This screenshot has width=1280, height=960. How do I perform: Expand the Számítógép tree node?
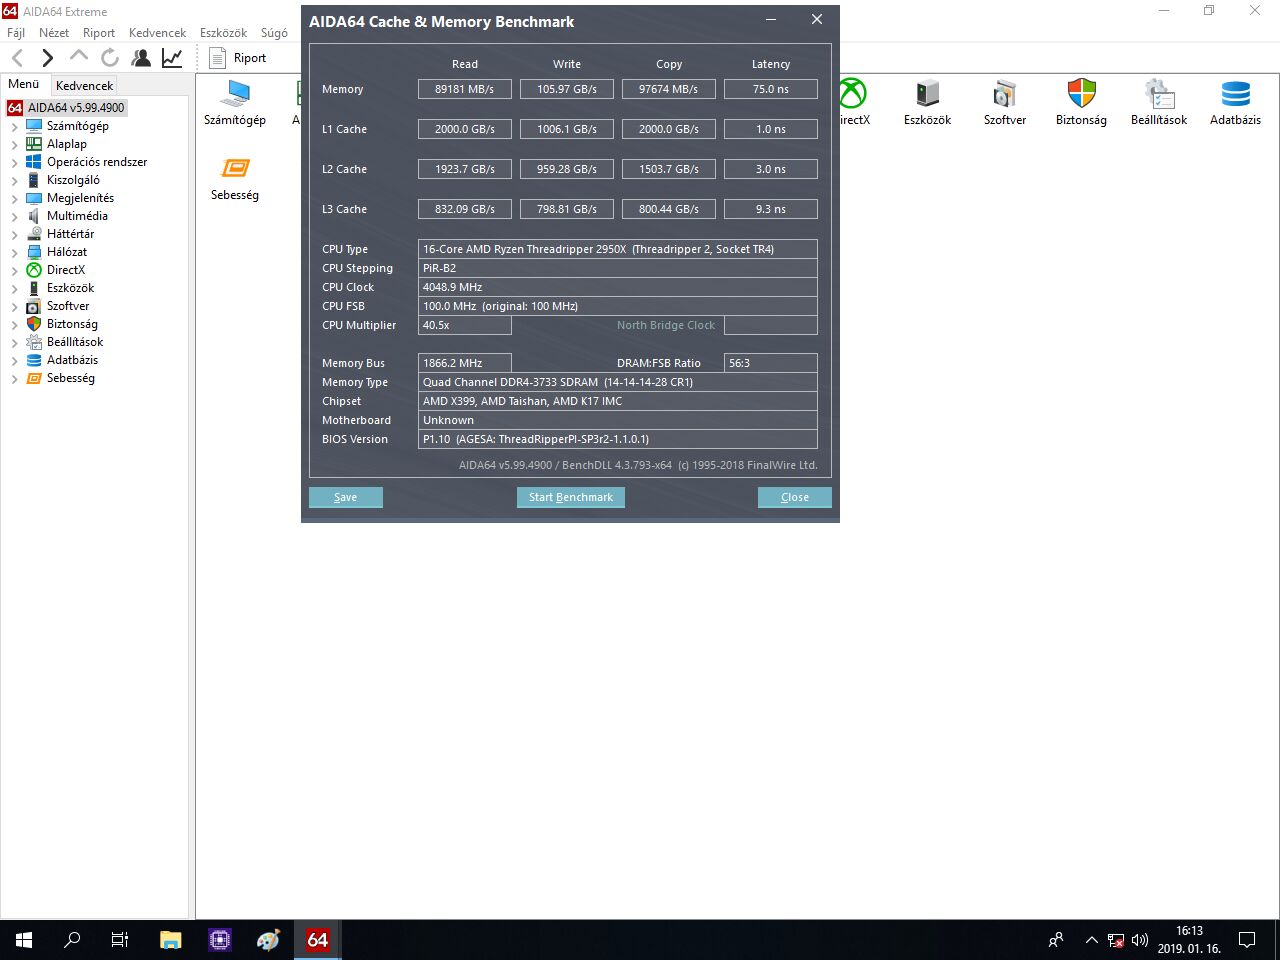point(14,126)
